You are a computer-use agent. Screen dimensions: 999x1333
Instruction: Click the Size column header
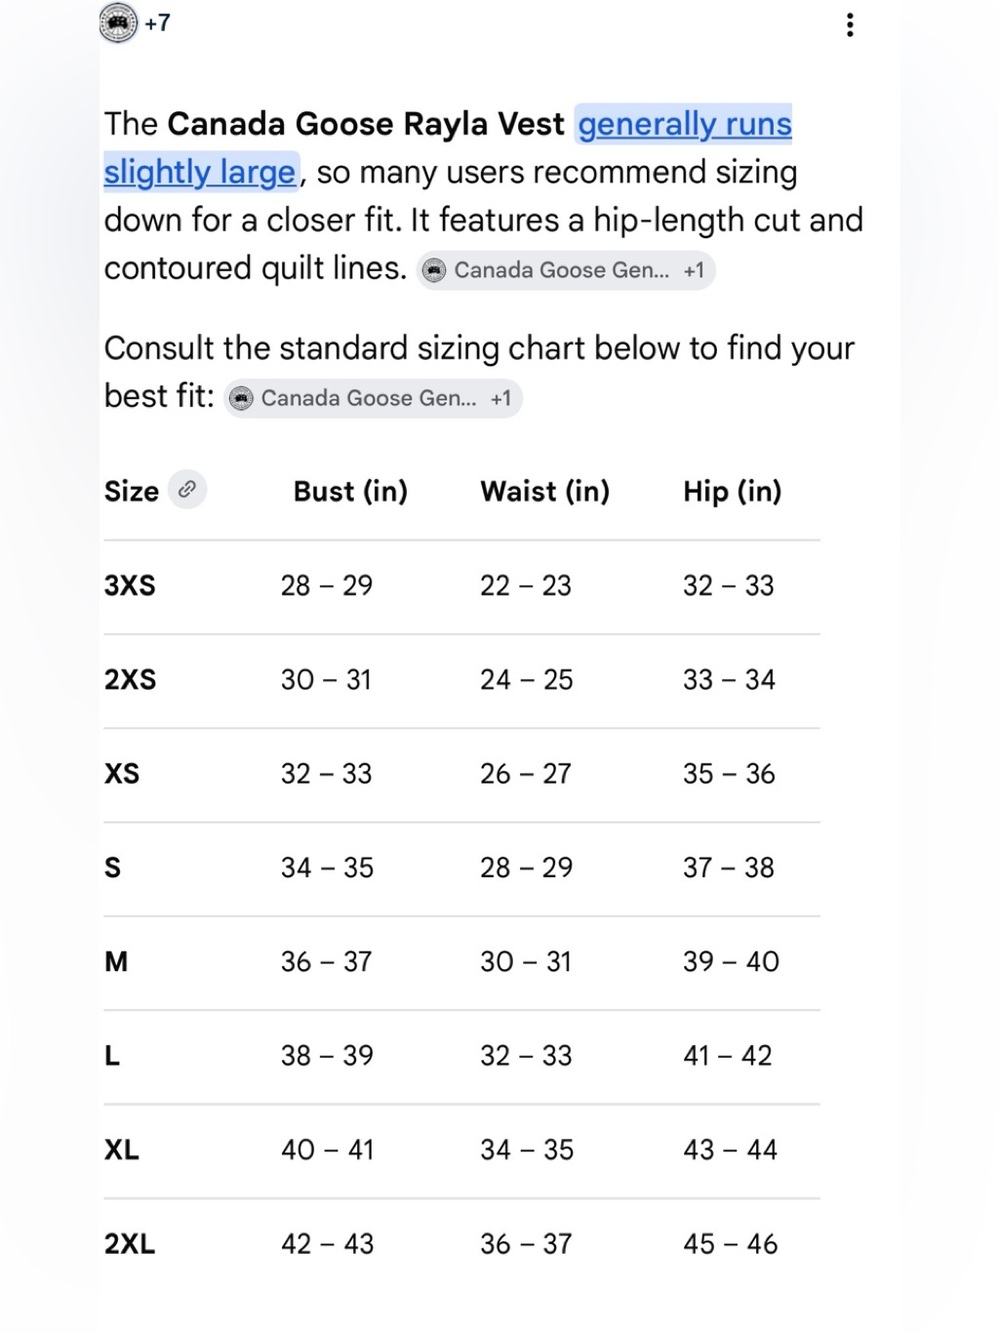[132, 491]
